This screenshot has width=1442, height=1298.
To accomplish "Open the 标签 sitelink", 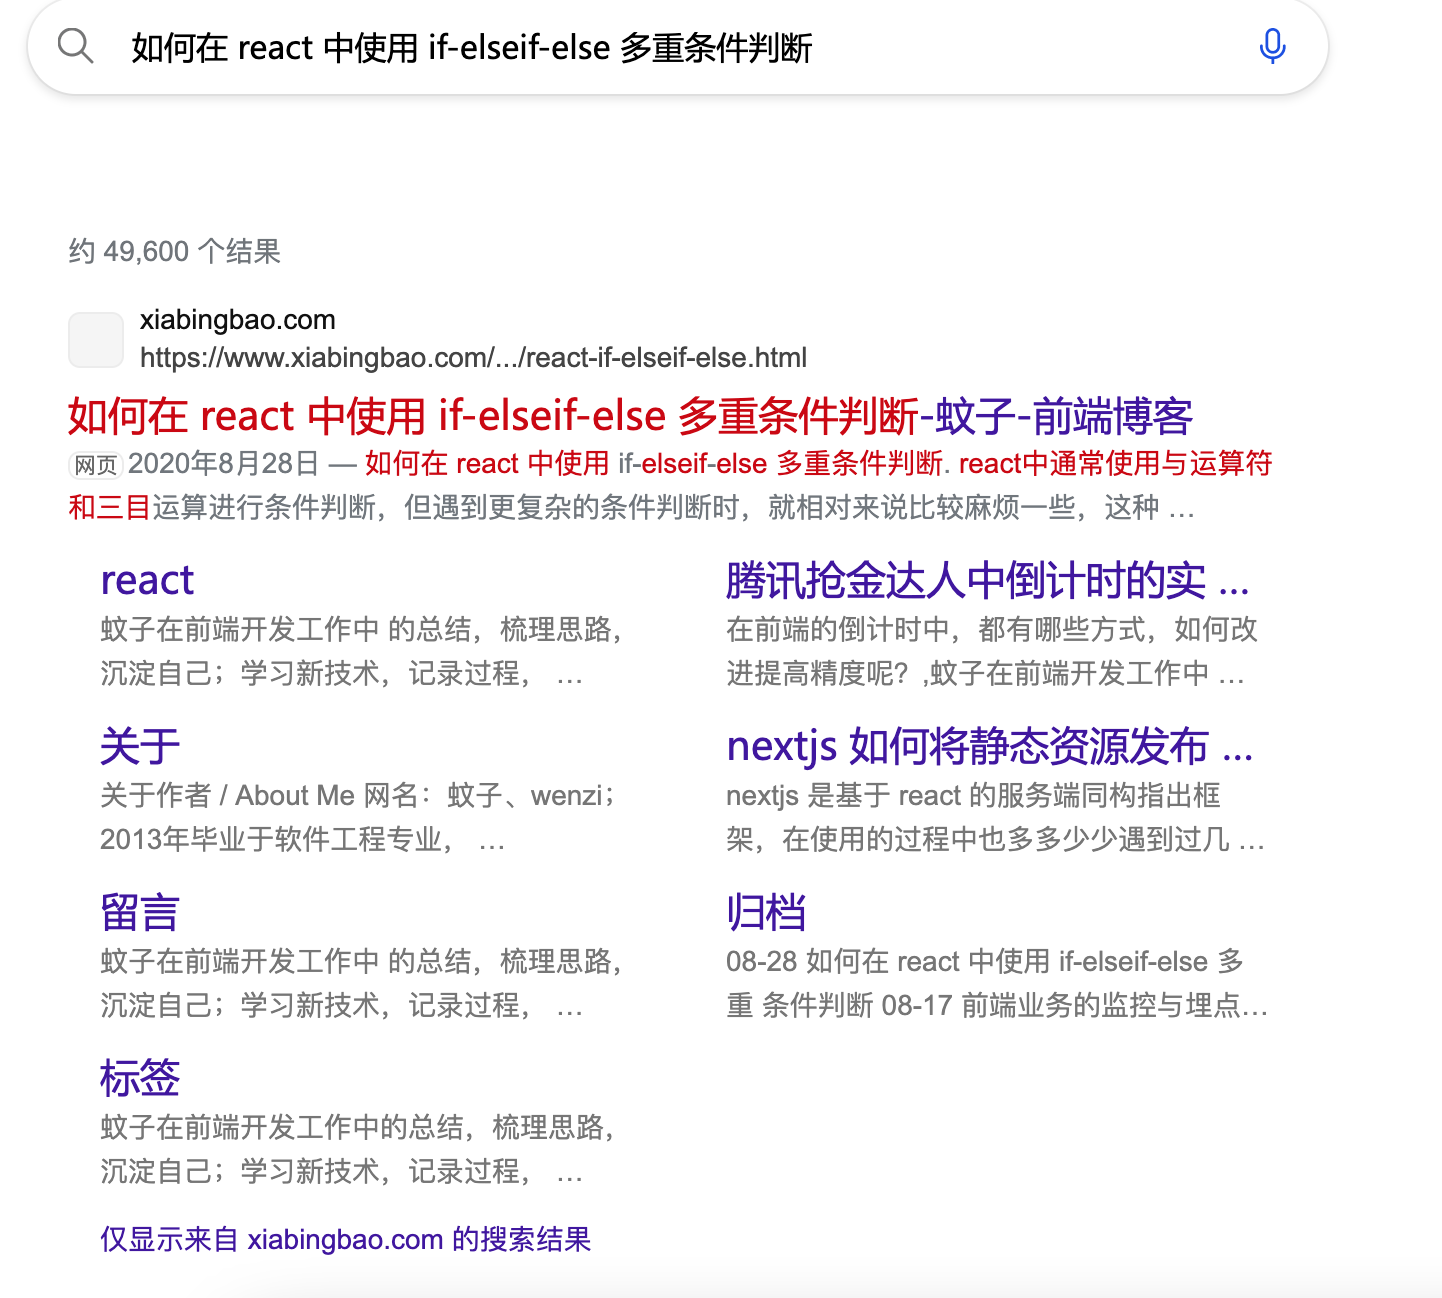I will 140,1078.
